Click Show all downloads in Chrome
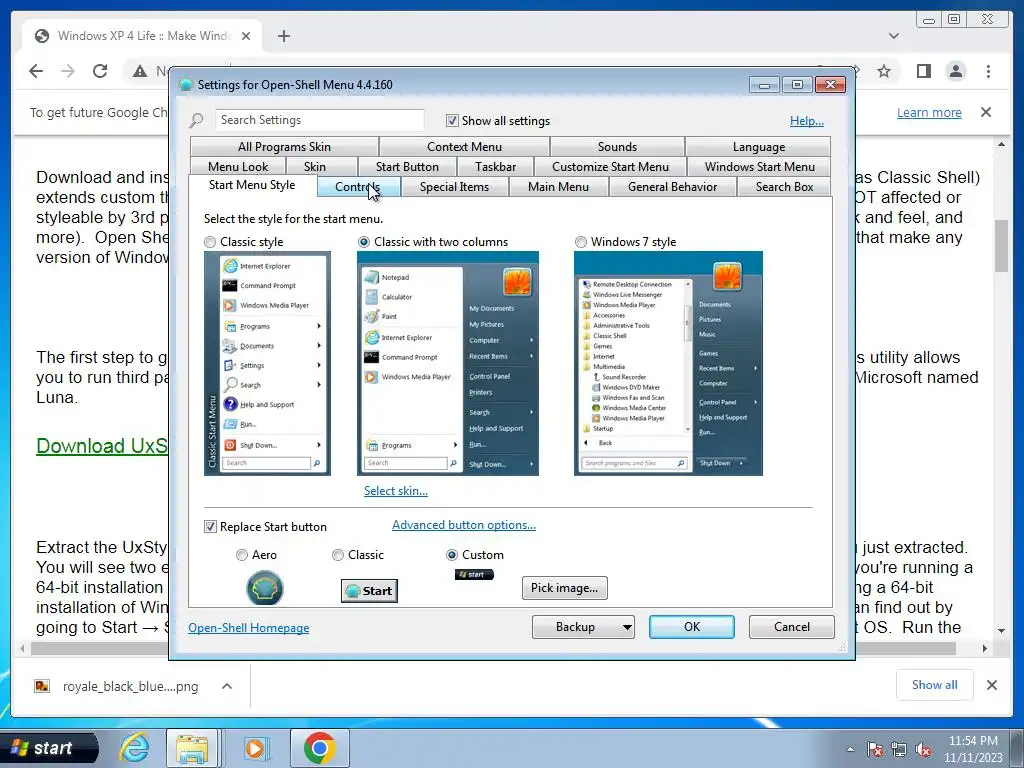 coord(935,685)
